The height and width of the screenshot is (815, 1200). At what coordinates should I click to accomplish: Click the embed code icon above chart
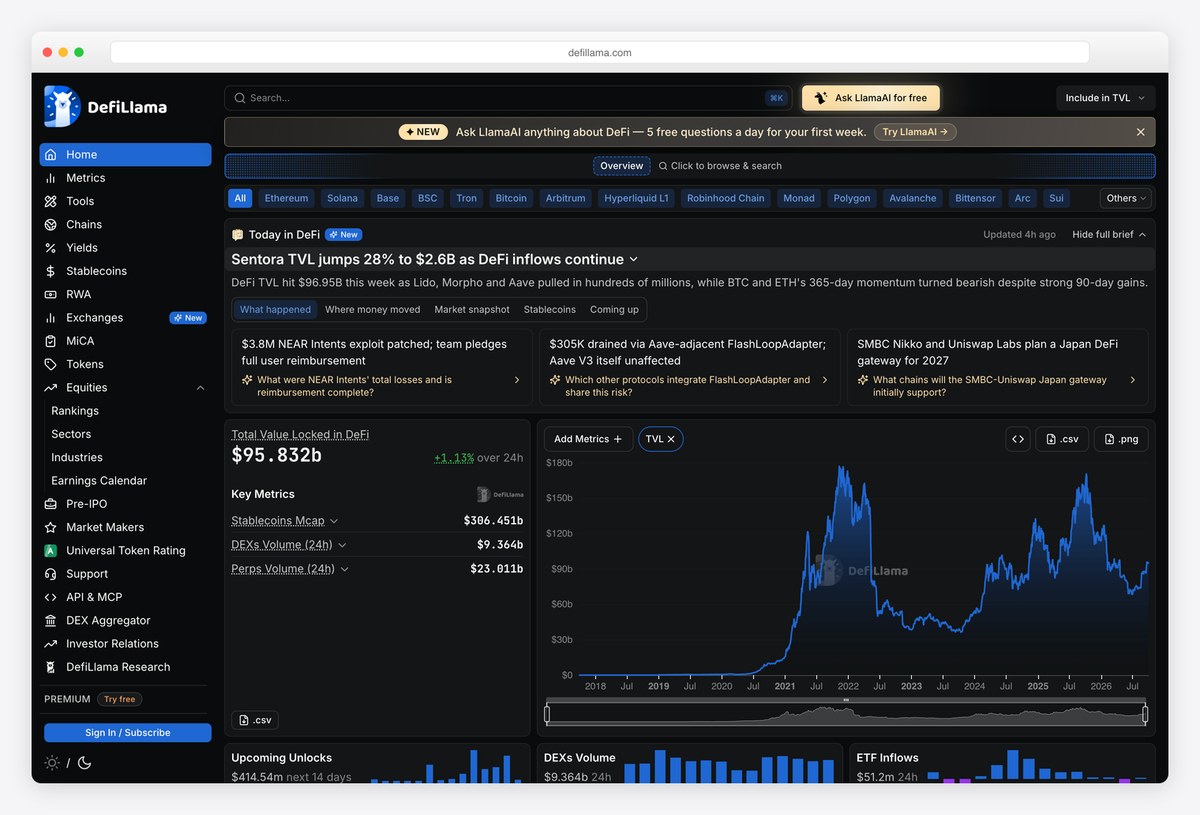tap(1018, 439)
